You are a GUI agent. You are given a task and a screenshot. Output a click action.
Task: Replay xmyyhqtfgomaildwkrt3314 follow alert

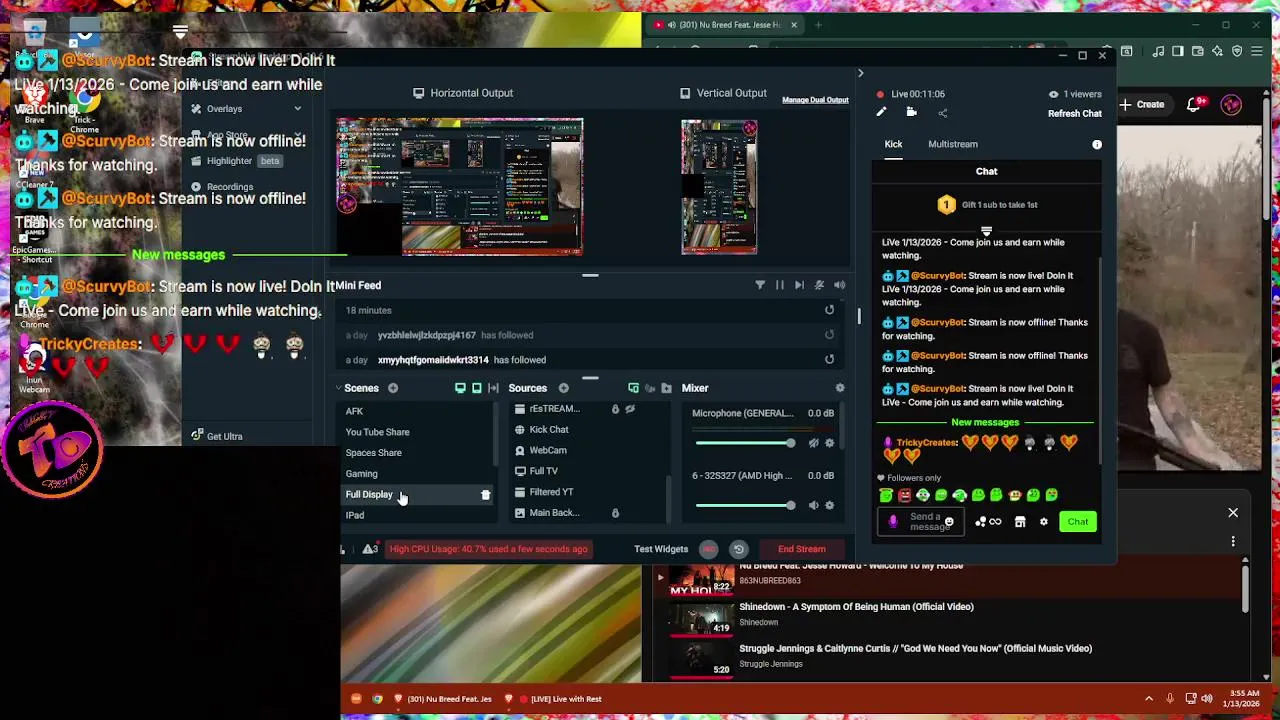pyautogui.click(x=829, y=359)
